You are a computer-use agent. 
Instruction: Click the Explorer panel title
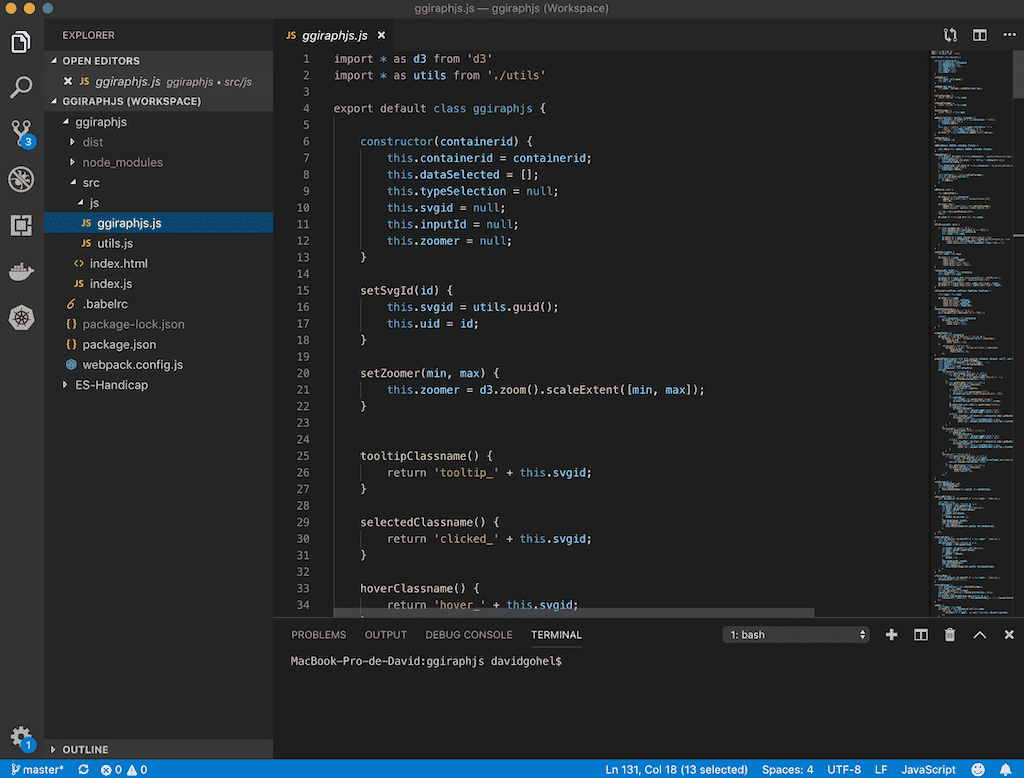click(x=88, y=35)
